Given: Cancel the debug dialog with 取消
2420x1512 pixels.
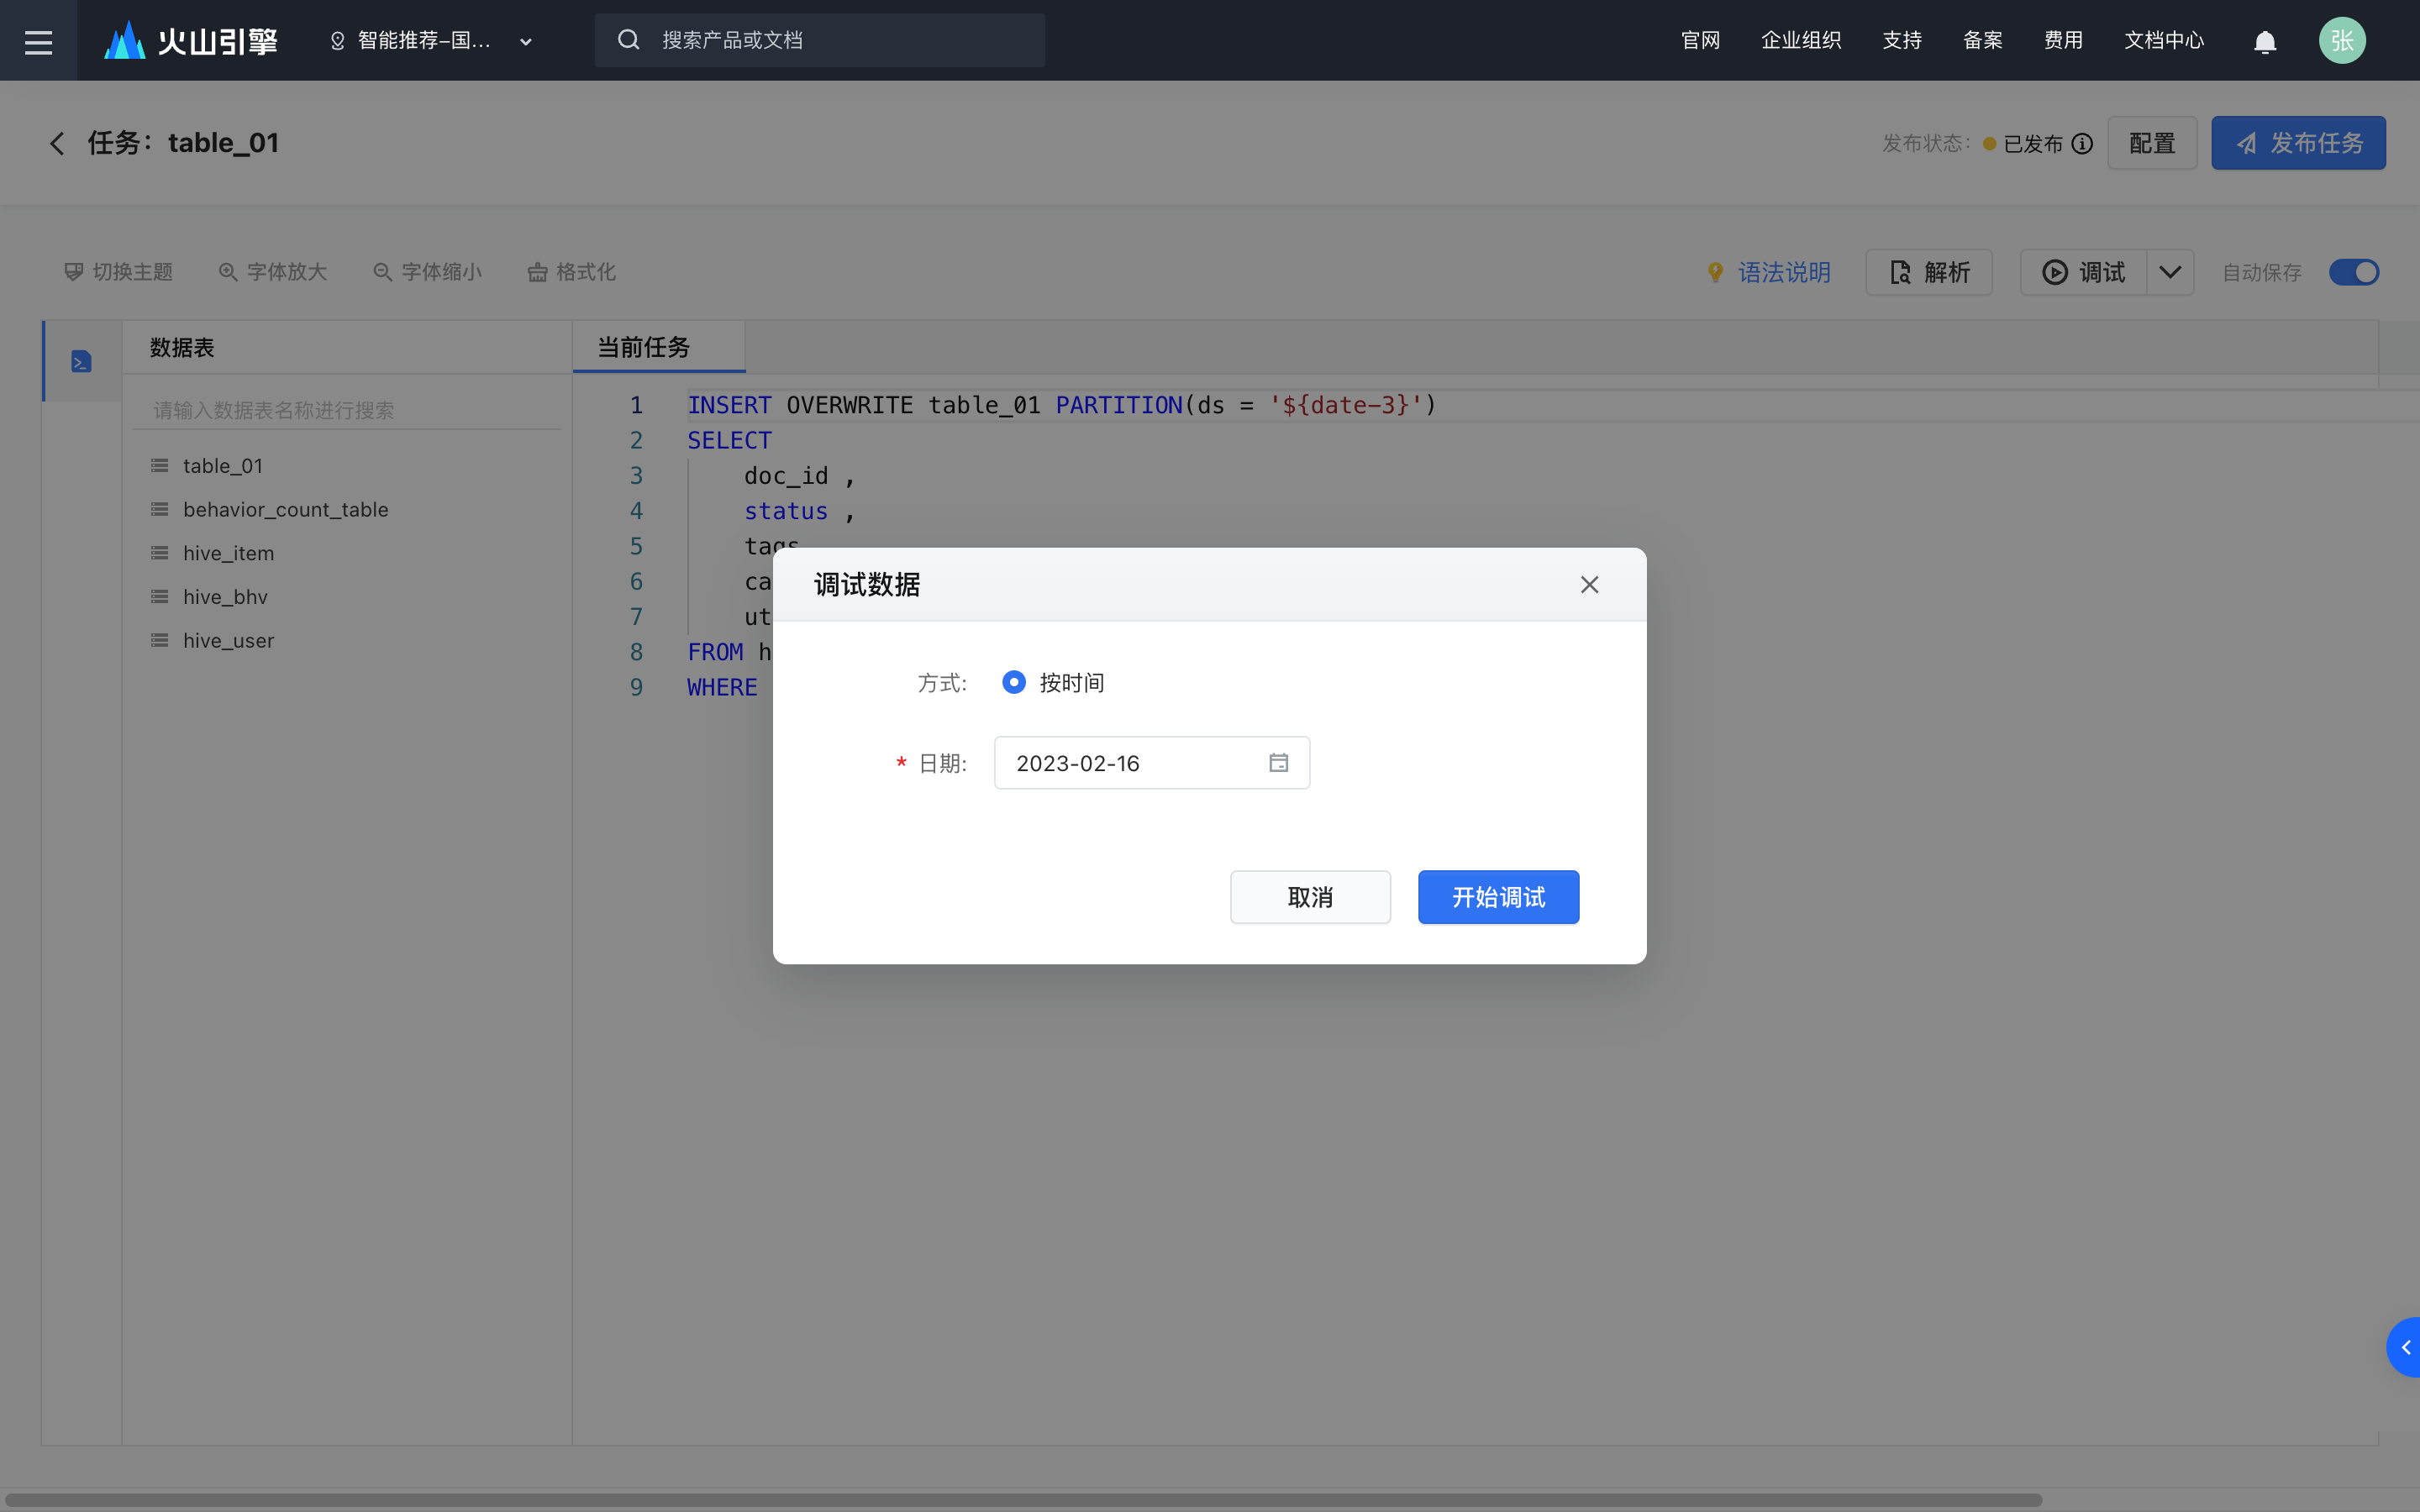Looking at the screenshot, I should [x=1310, y=897].
